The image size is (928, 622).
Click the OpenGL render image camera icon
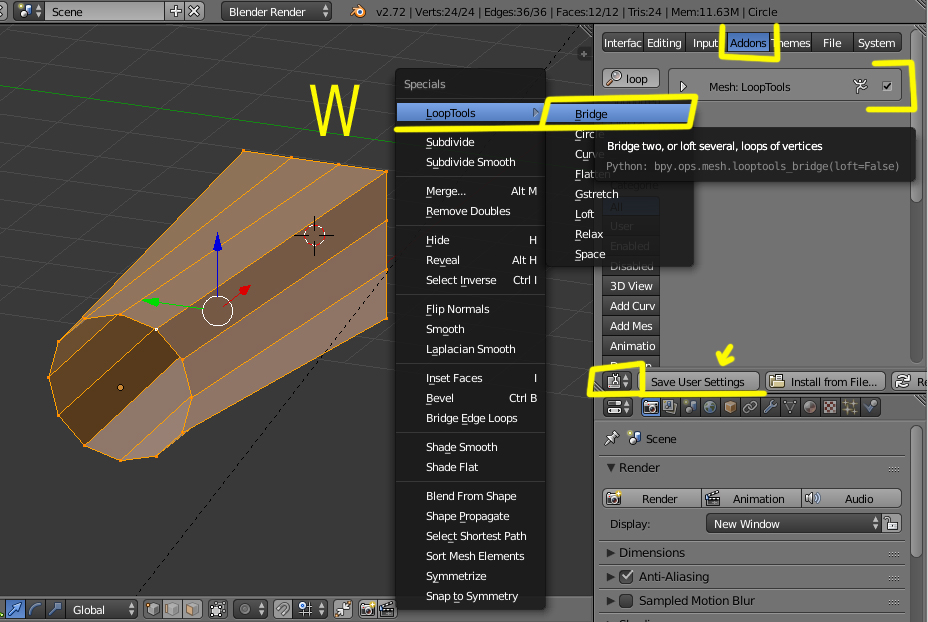pos(367,609)
